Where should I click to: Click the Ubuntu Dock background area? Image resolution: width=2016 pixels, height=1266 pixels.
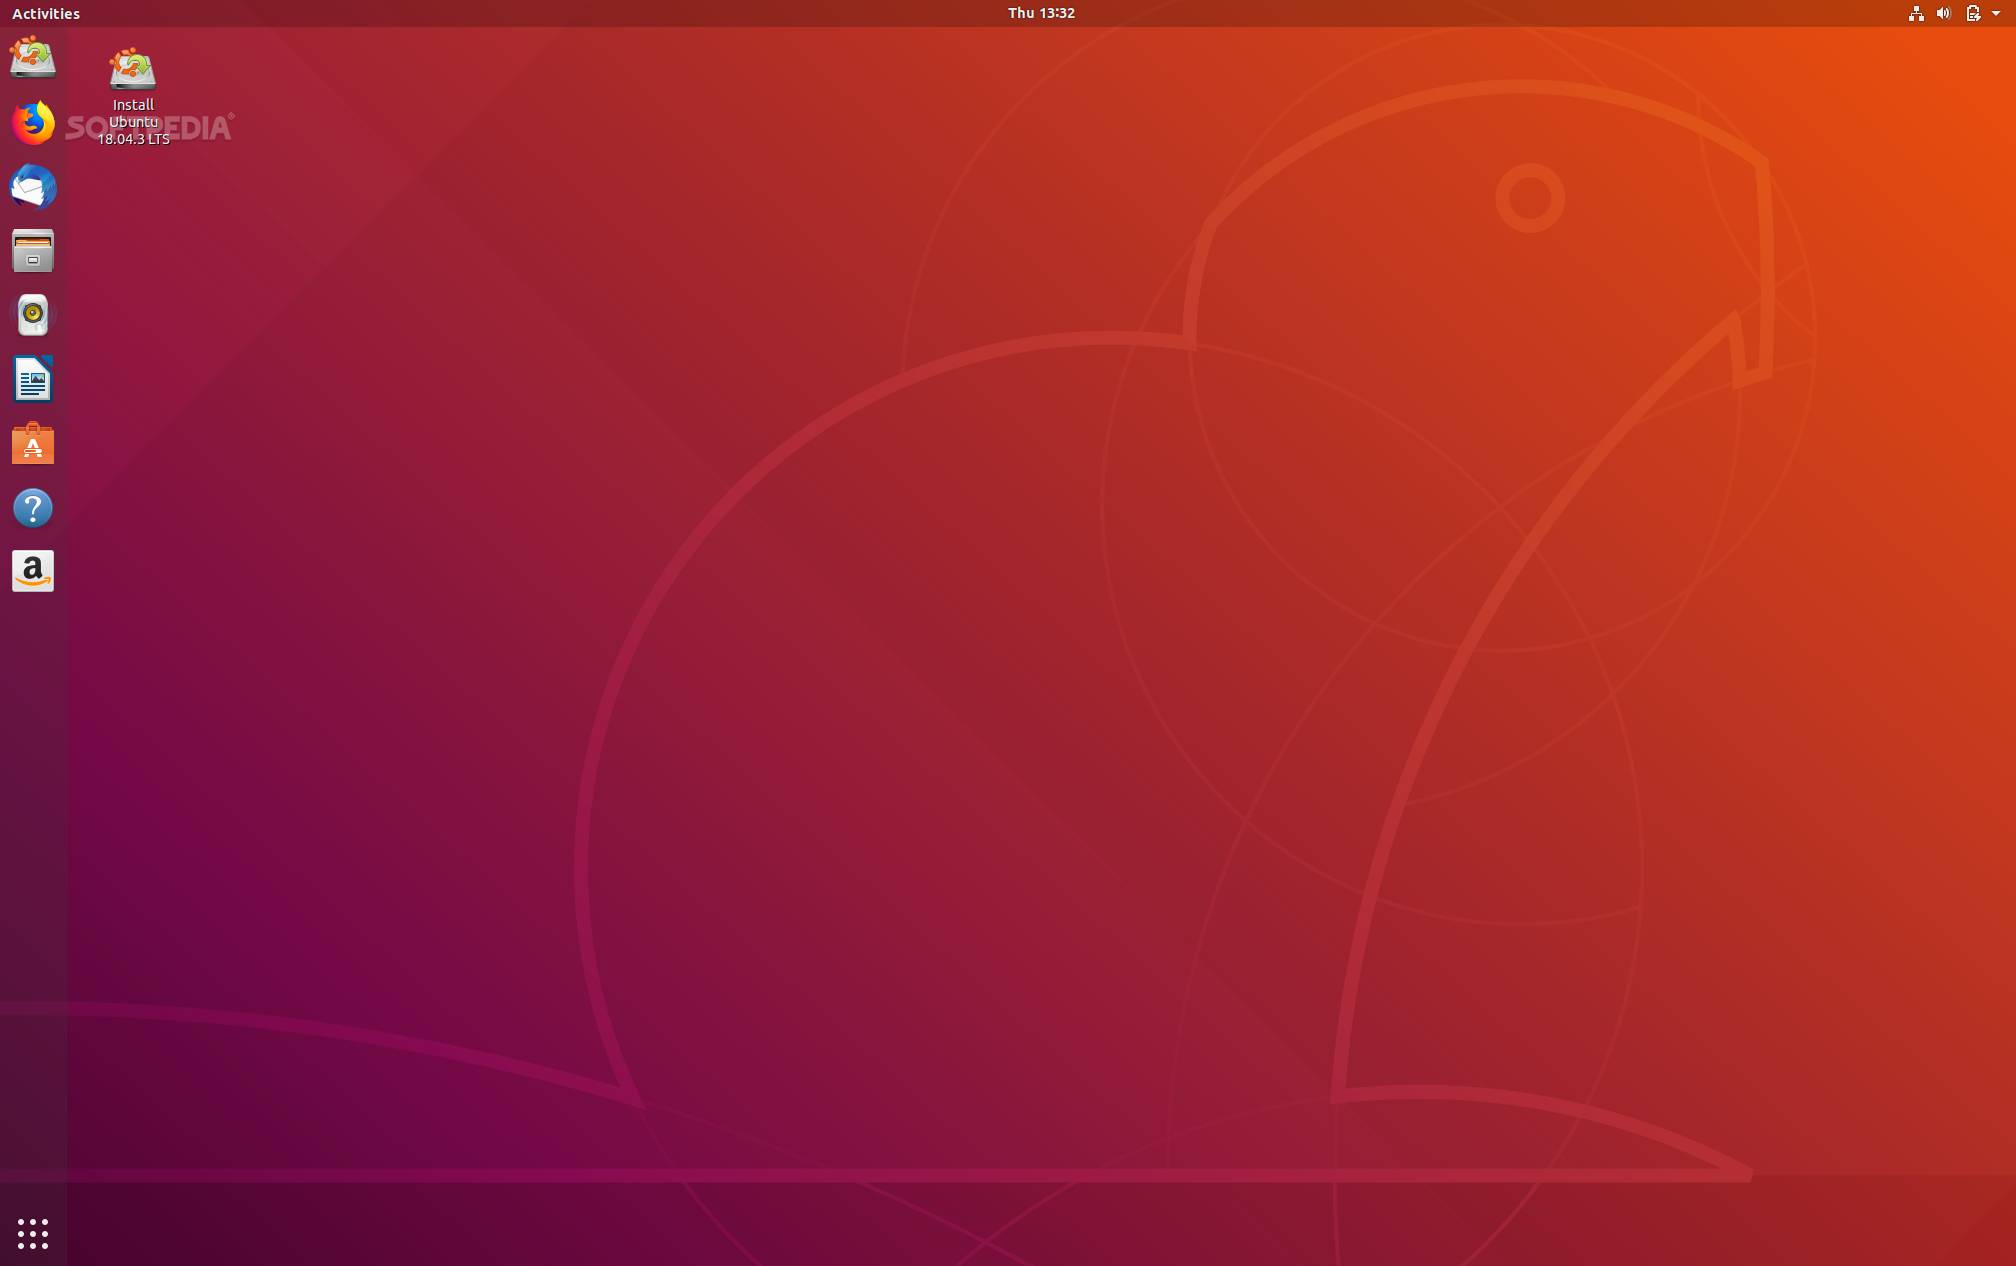click(x=33, y=850)
